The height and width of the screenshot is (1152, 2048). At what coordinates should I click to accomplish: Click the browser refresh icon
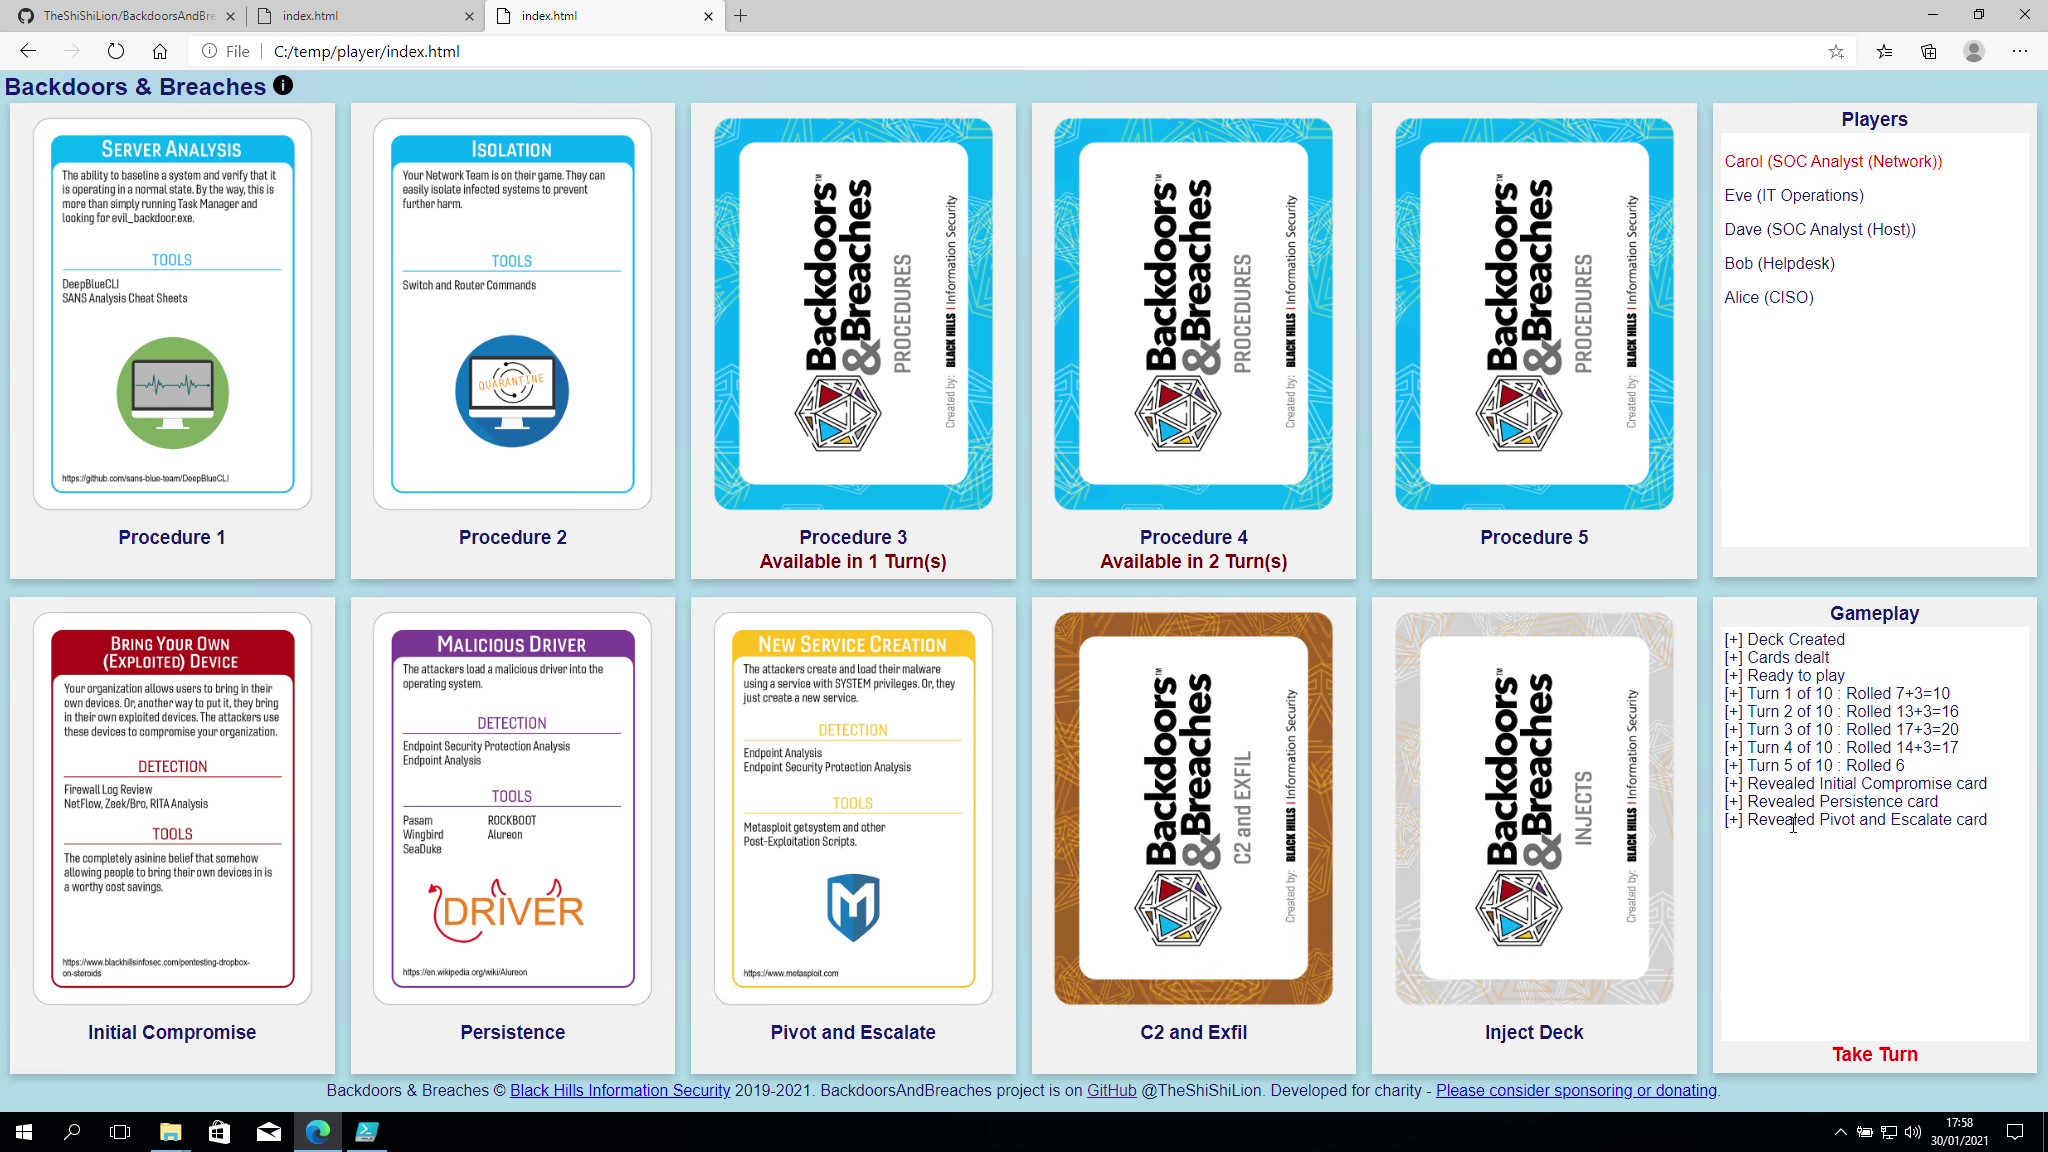[116, 51]
